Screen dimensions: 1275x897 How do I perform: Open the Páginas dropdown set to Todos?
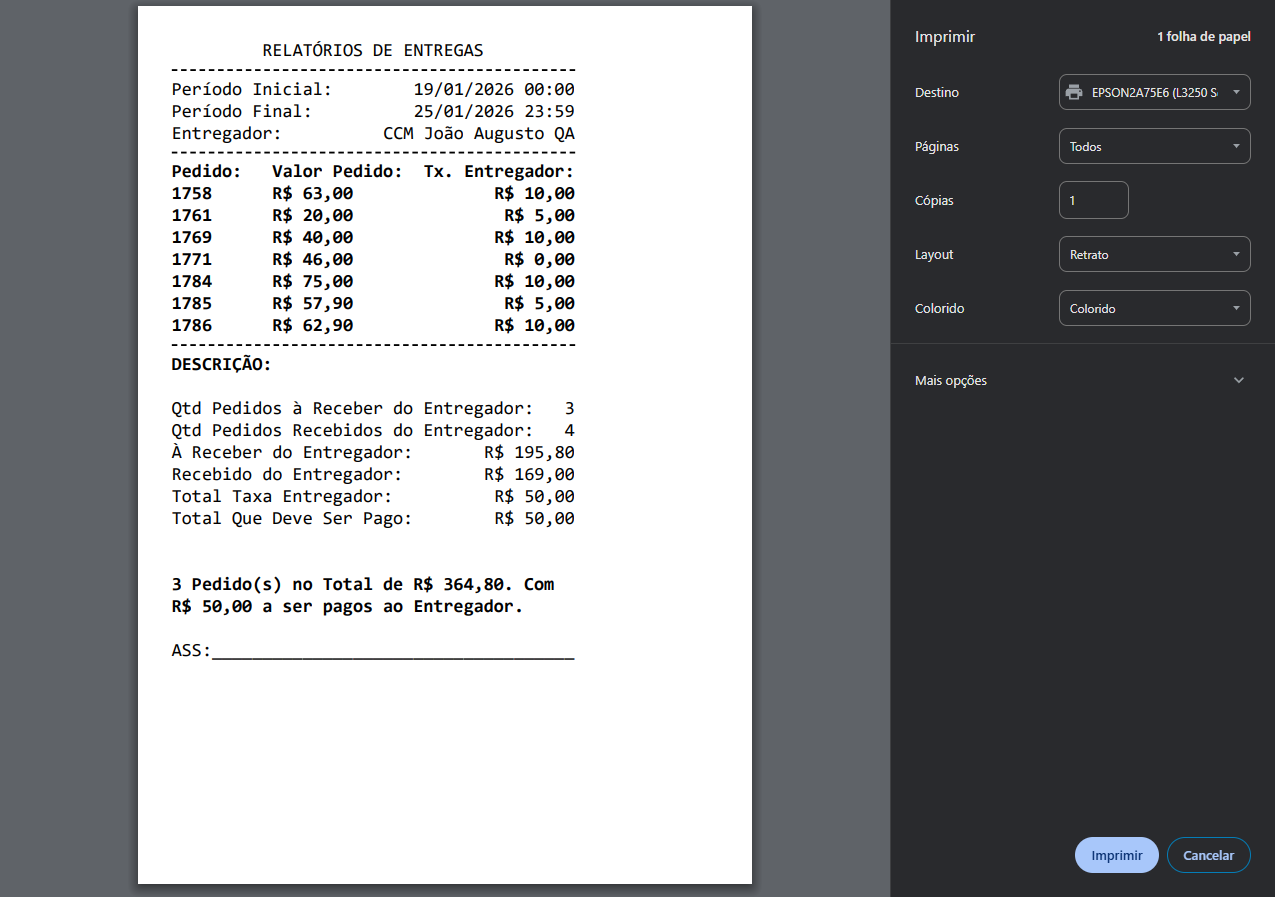pos(1154,146)
